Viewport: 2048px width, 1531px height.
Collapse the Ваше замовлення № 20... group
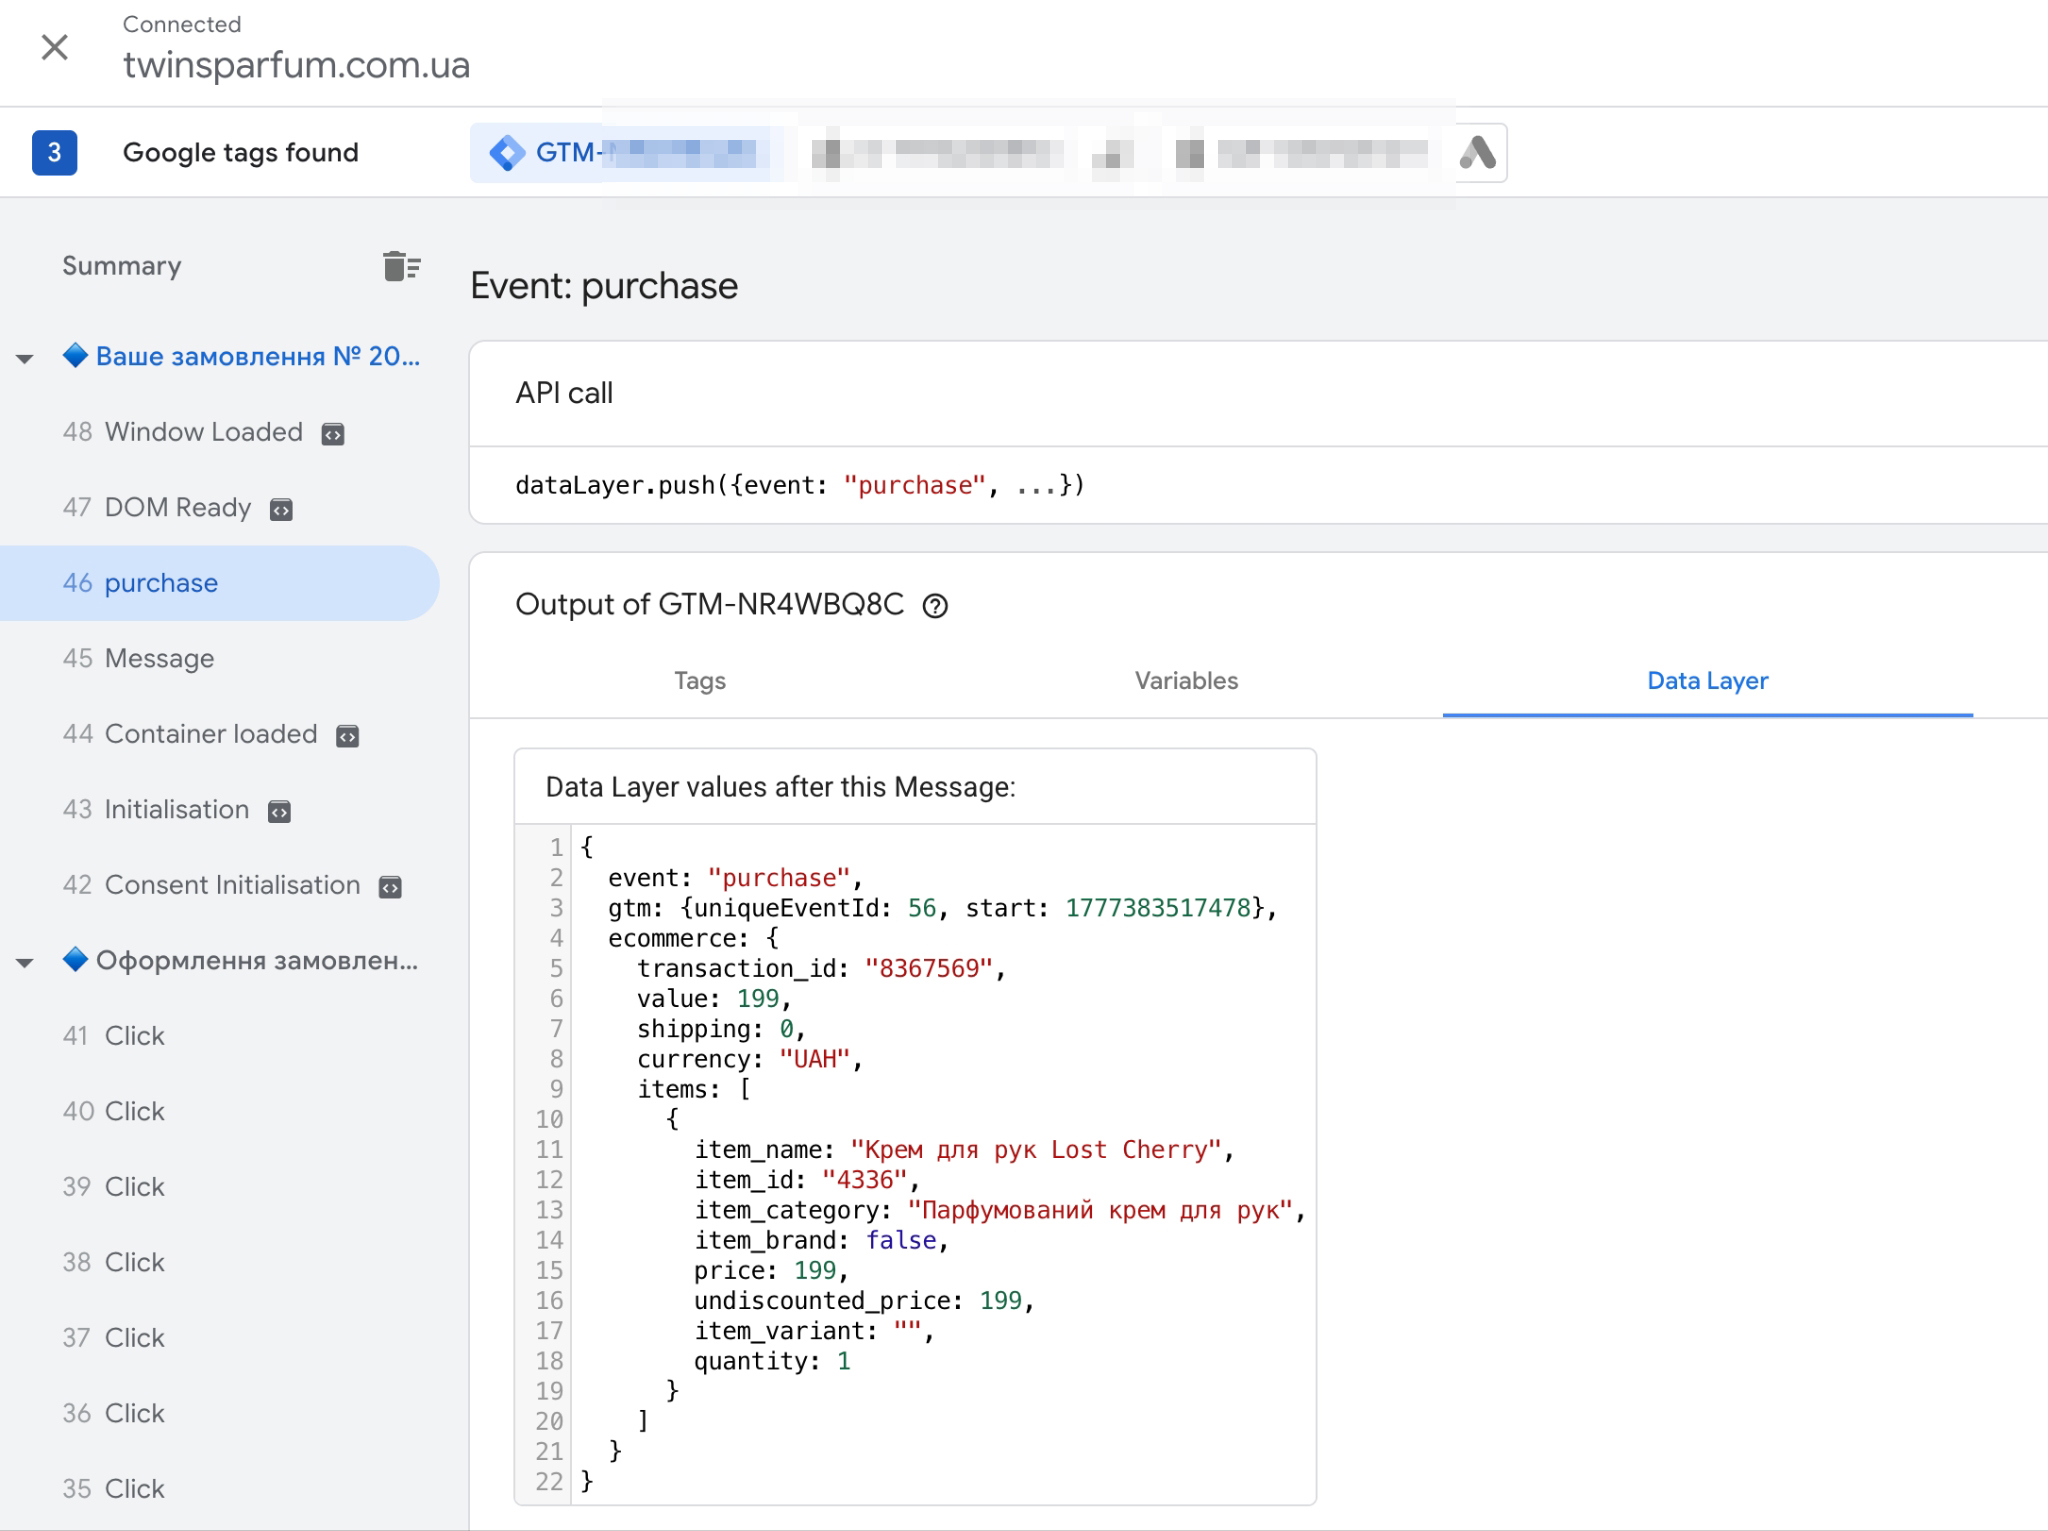tap(25, 359)
